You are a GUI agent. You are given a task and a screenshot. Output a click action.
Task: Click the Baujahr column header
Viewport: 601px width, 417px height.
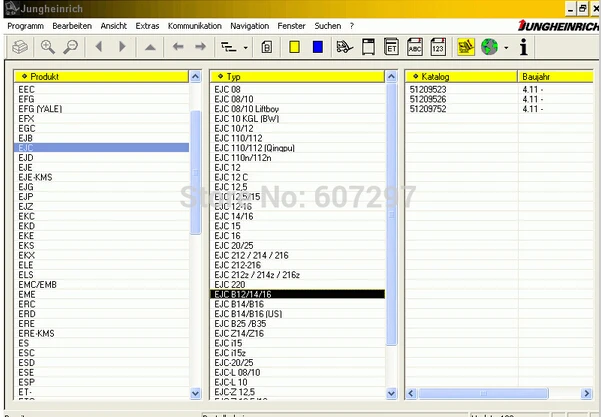(555, 77)
